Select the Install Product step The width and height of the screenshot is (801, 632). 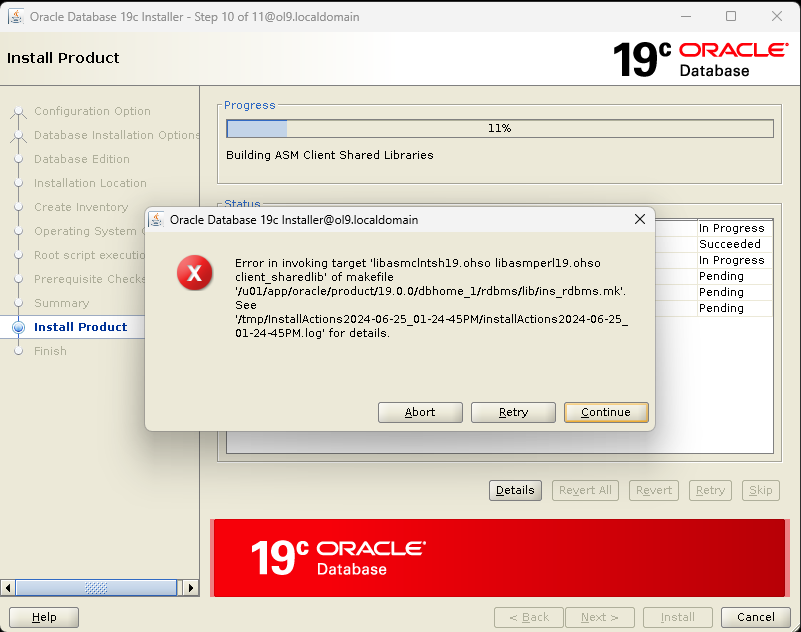[81, 327]
